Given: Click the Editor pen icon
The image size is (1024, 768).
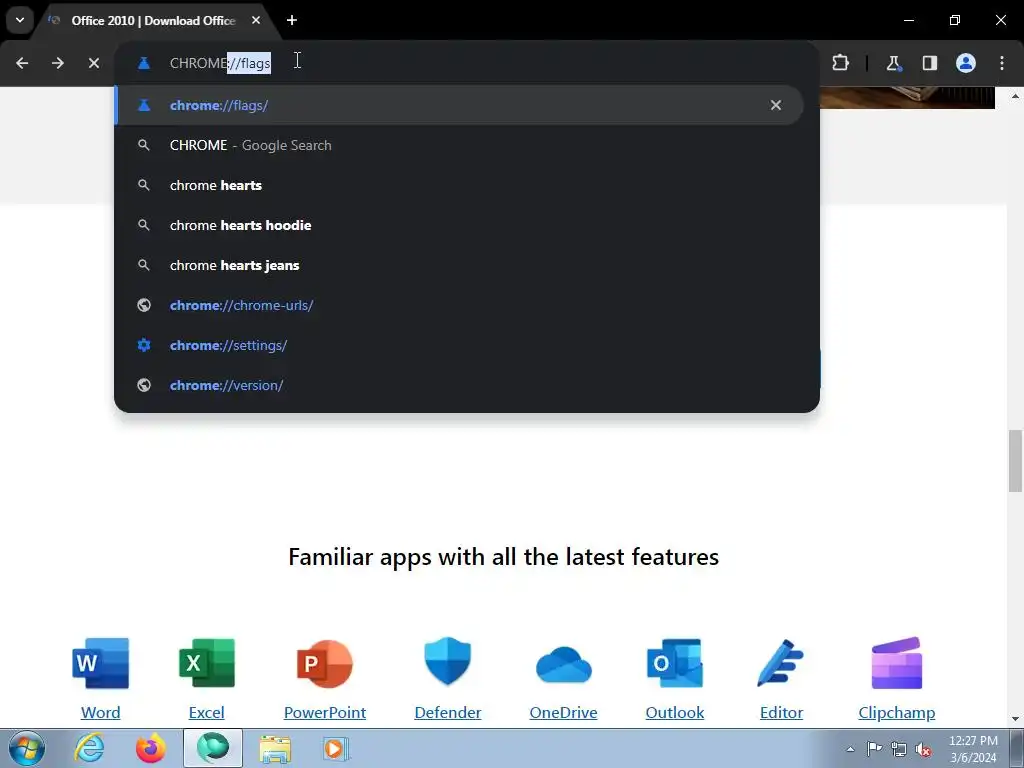Looking at the screenshot, I should click(781, 663).
